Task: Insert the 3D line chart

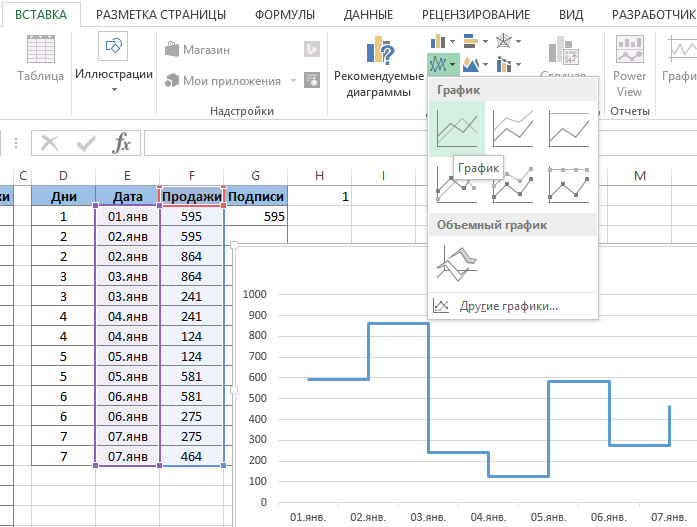Action: (456, 261)
